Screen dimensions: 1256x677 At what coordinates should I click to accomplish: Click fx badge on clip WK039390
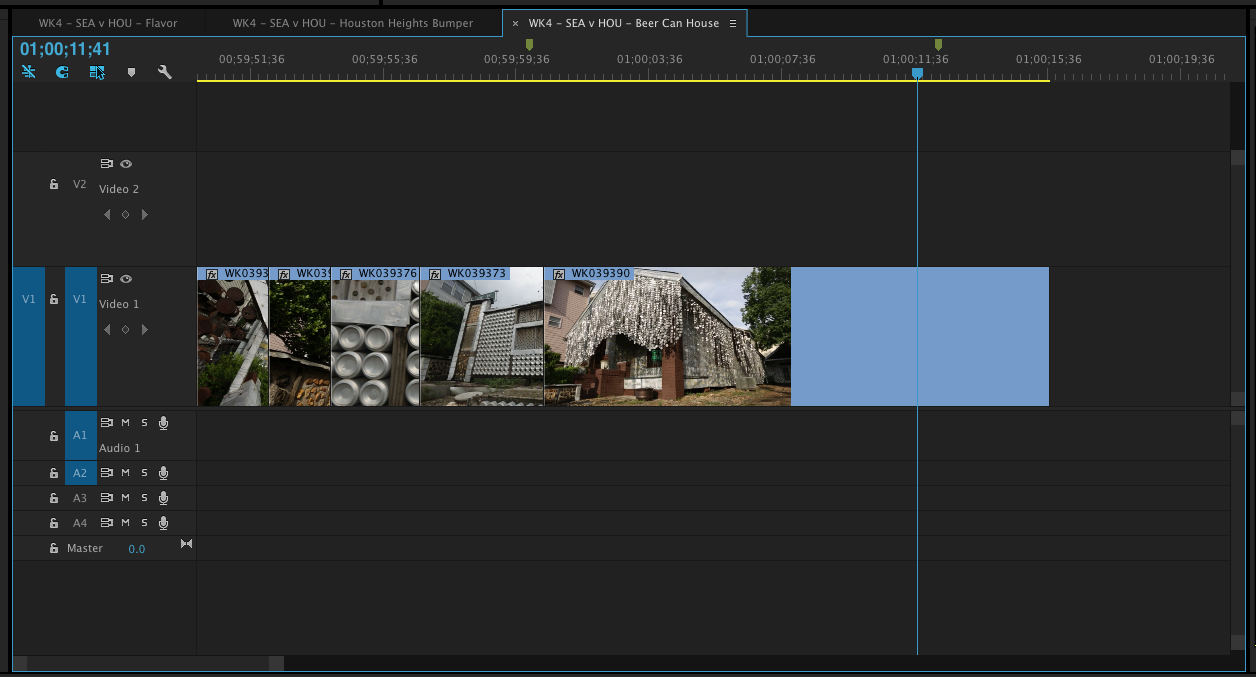point(559,274)
